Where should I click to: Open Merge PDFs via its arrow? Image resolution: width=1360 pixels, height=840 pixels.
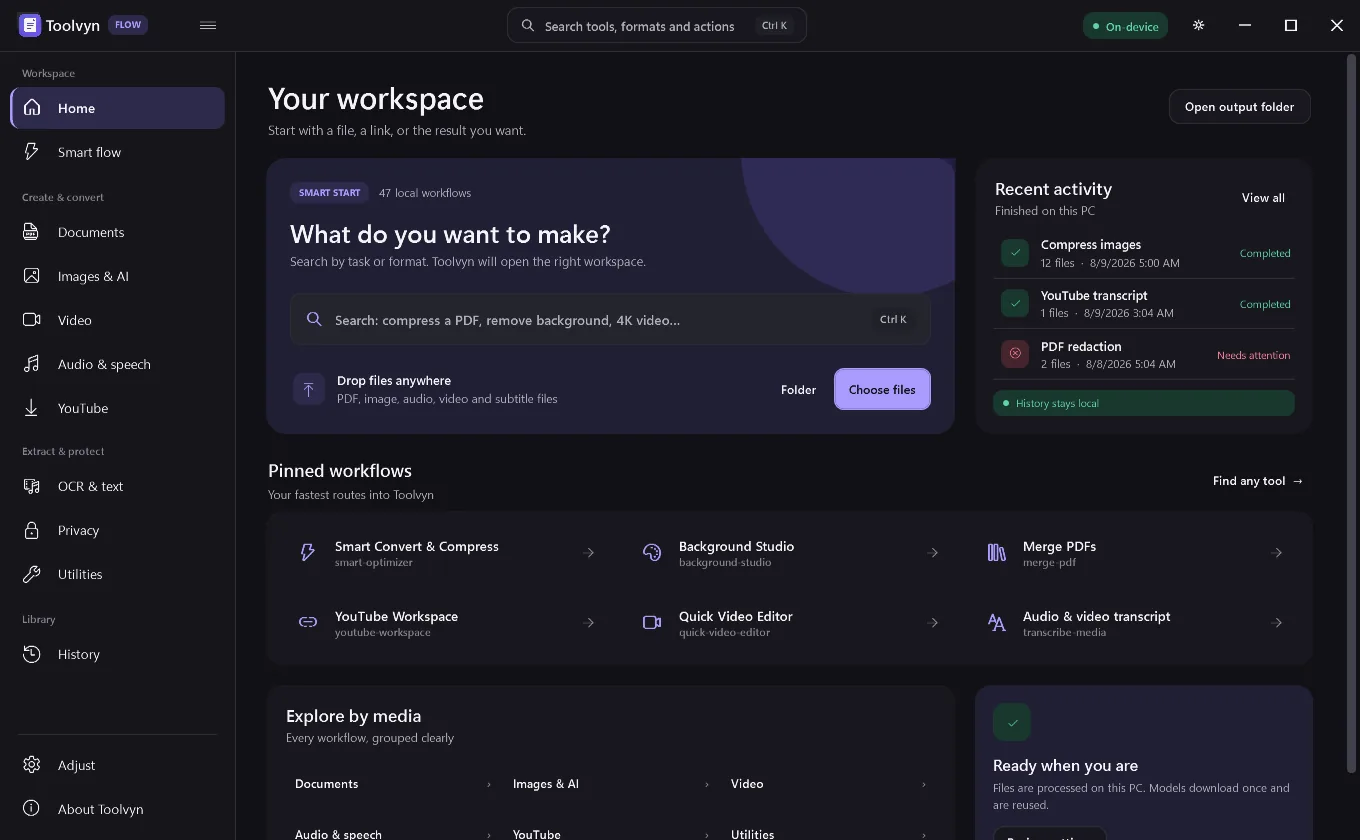coord(1277,553)
